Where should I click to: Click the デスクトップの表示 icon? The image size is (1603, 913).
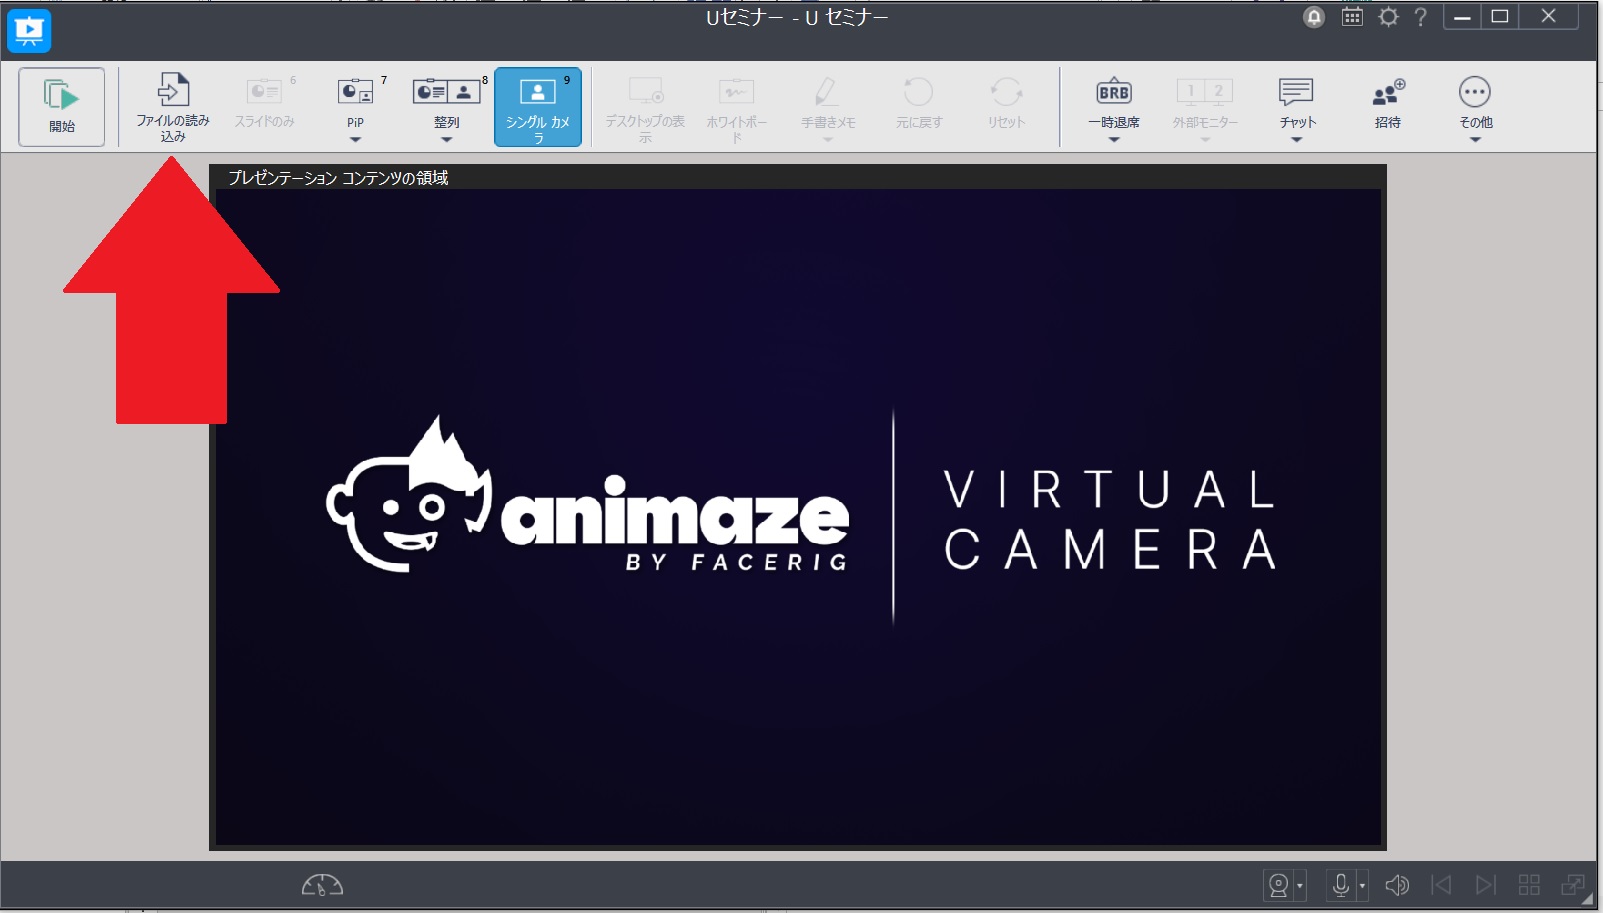(x=645, y=92)
